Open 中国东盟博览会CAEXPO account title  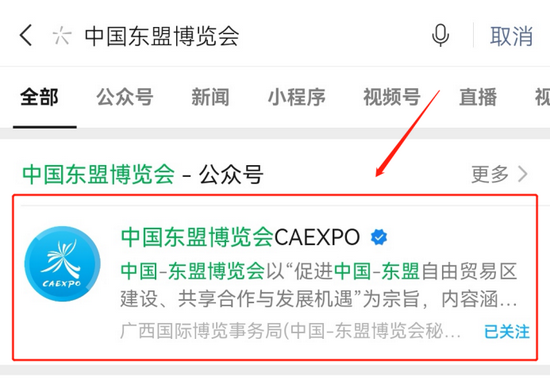pyautogui.click(x=240, y=237)
